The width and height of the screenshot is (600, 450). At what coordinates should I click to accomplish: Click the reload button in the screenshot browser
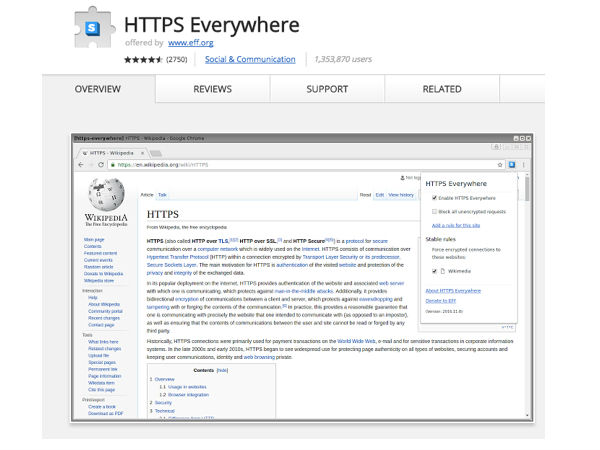(x=101, y=165)
